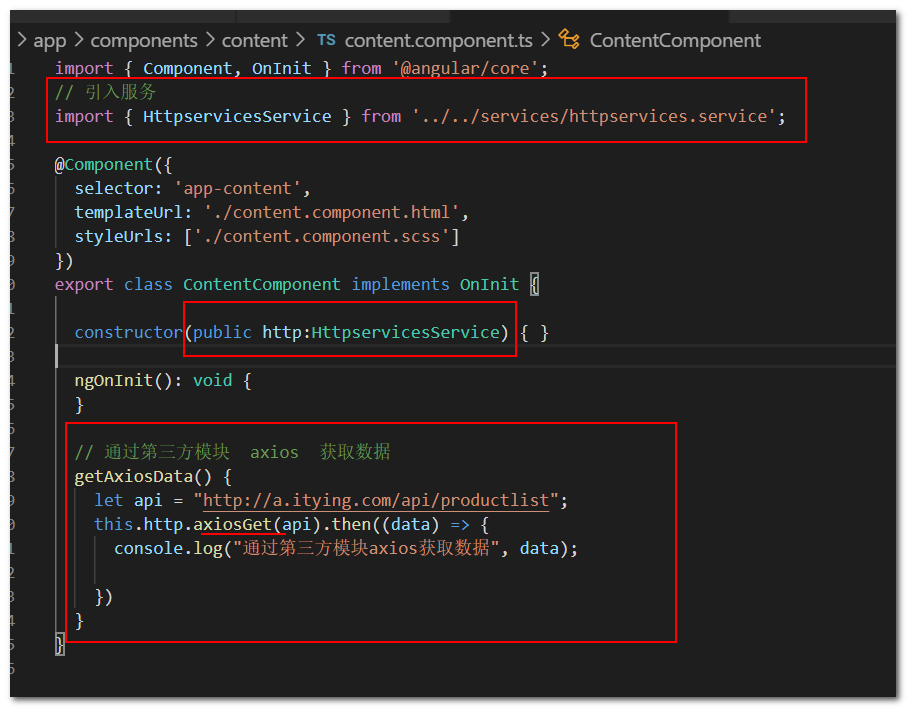Viewport: 907px width, 708px height.
Task: Click the ngOnInit method name
Action: [x=113, y=381]
